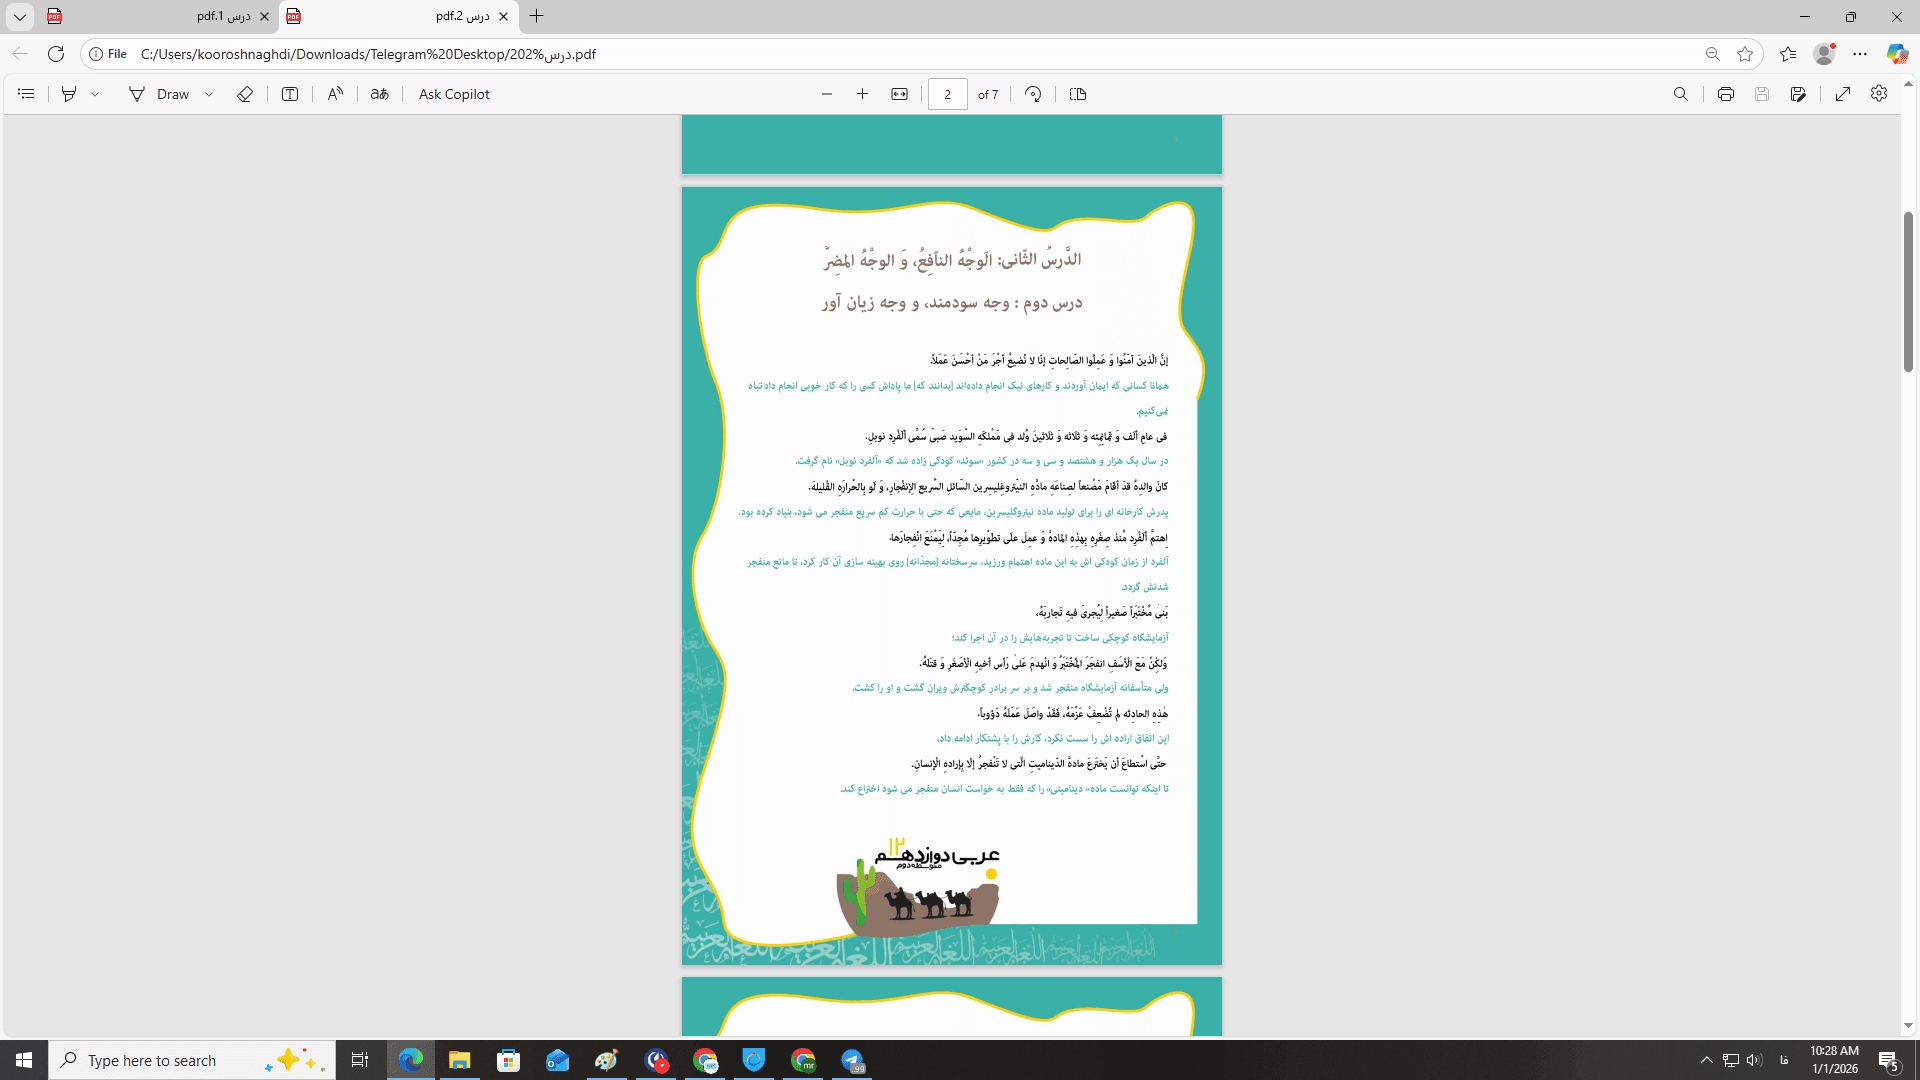1920x1080 pixels.
Task: Toggle page view layout
Action: click(x=1077, y=94)
